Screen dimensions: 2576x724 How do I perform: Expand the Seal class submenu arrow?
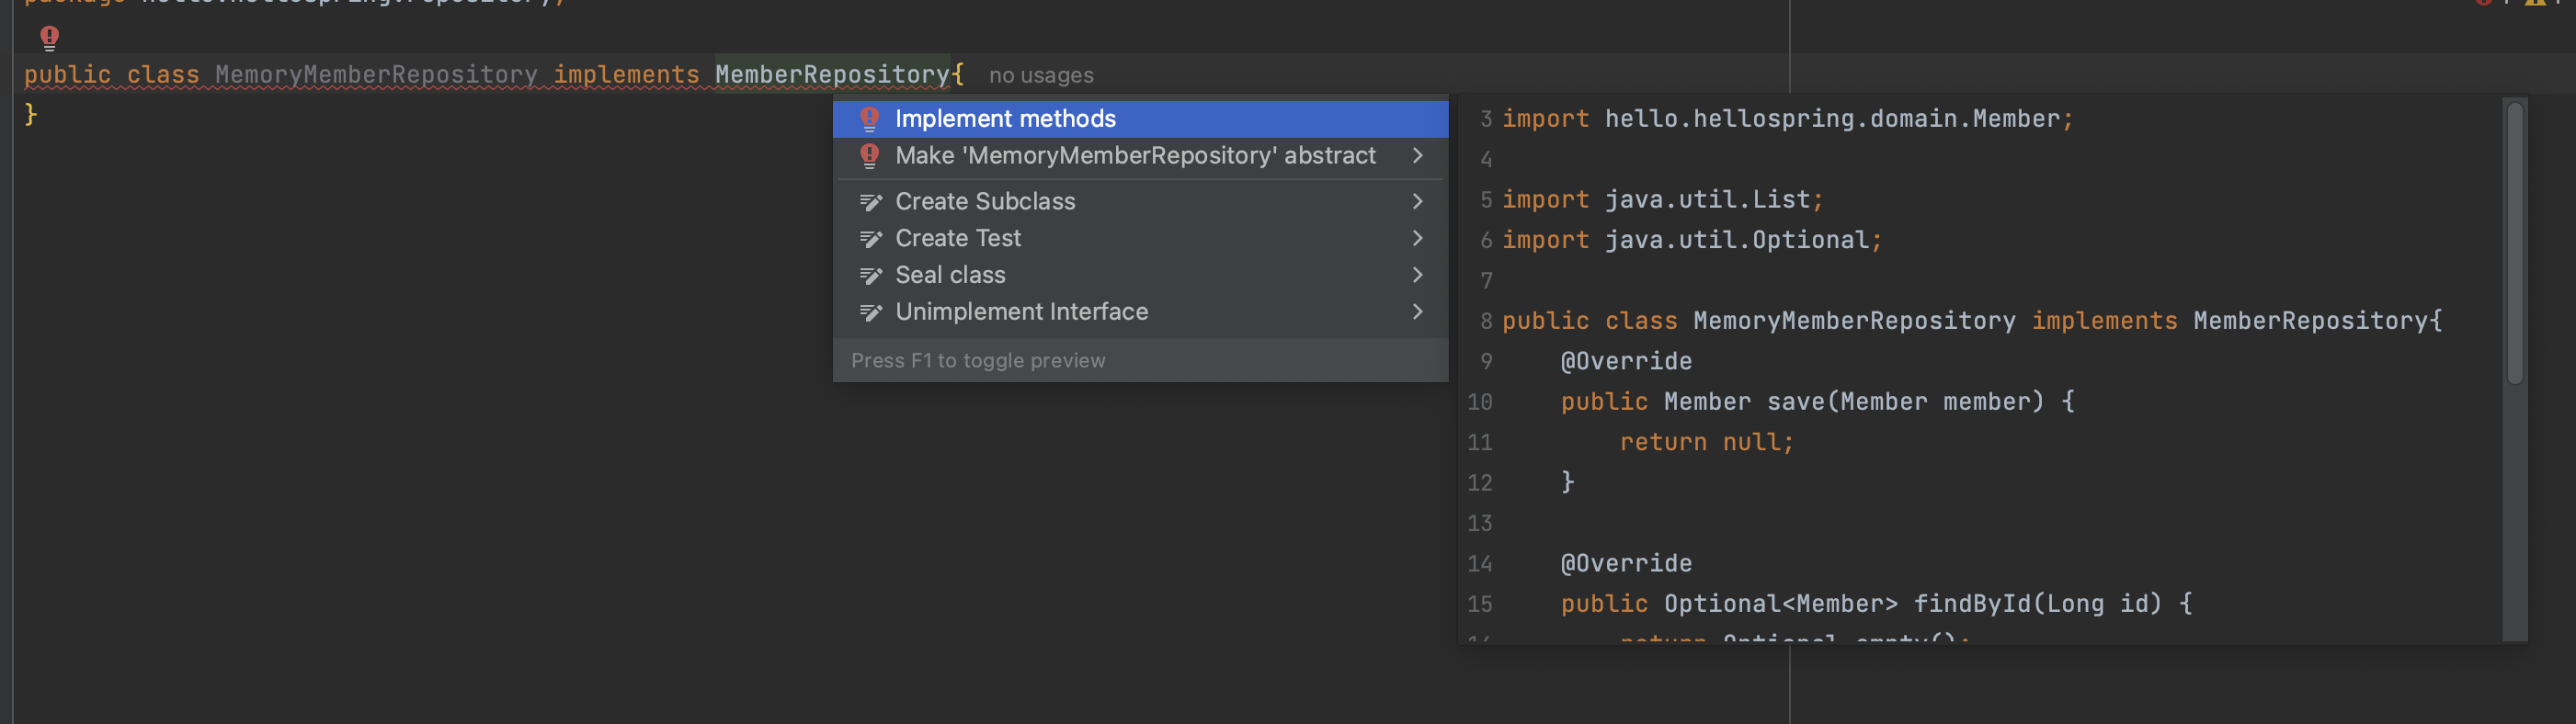(x=1417, y=276)
